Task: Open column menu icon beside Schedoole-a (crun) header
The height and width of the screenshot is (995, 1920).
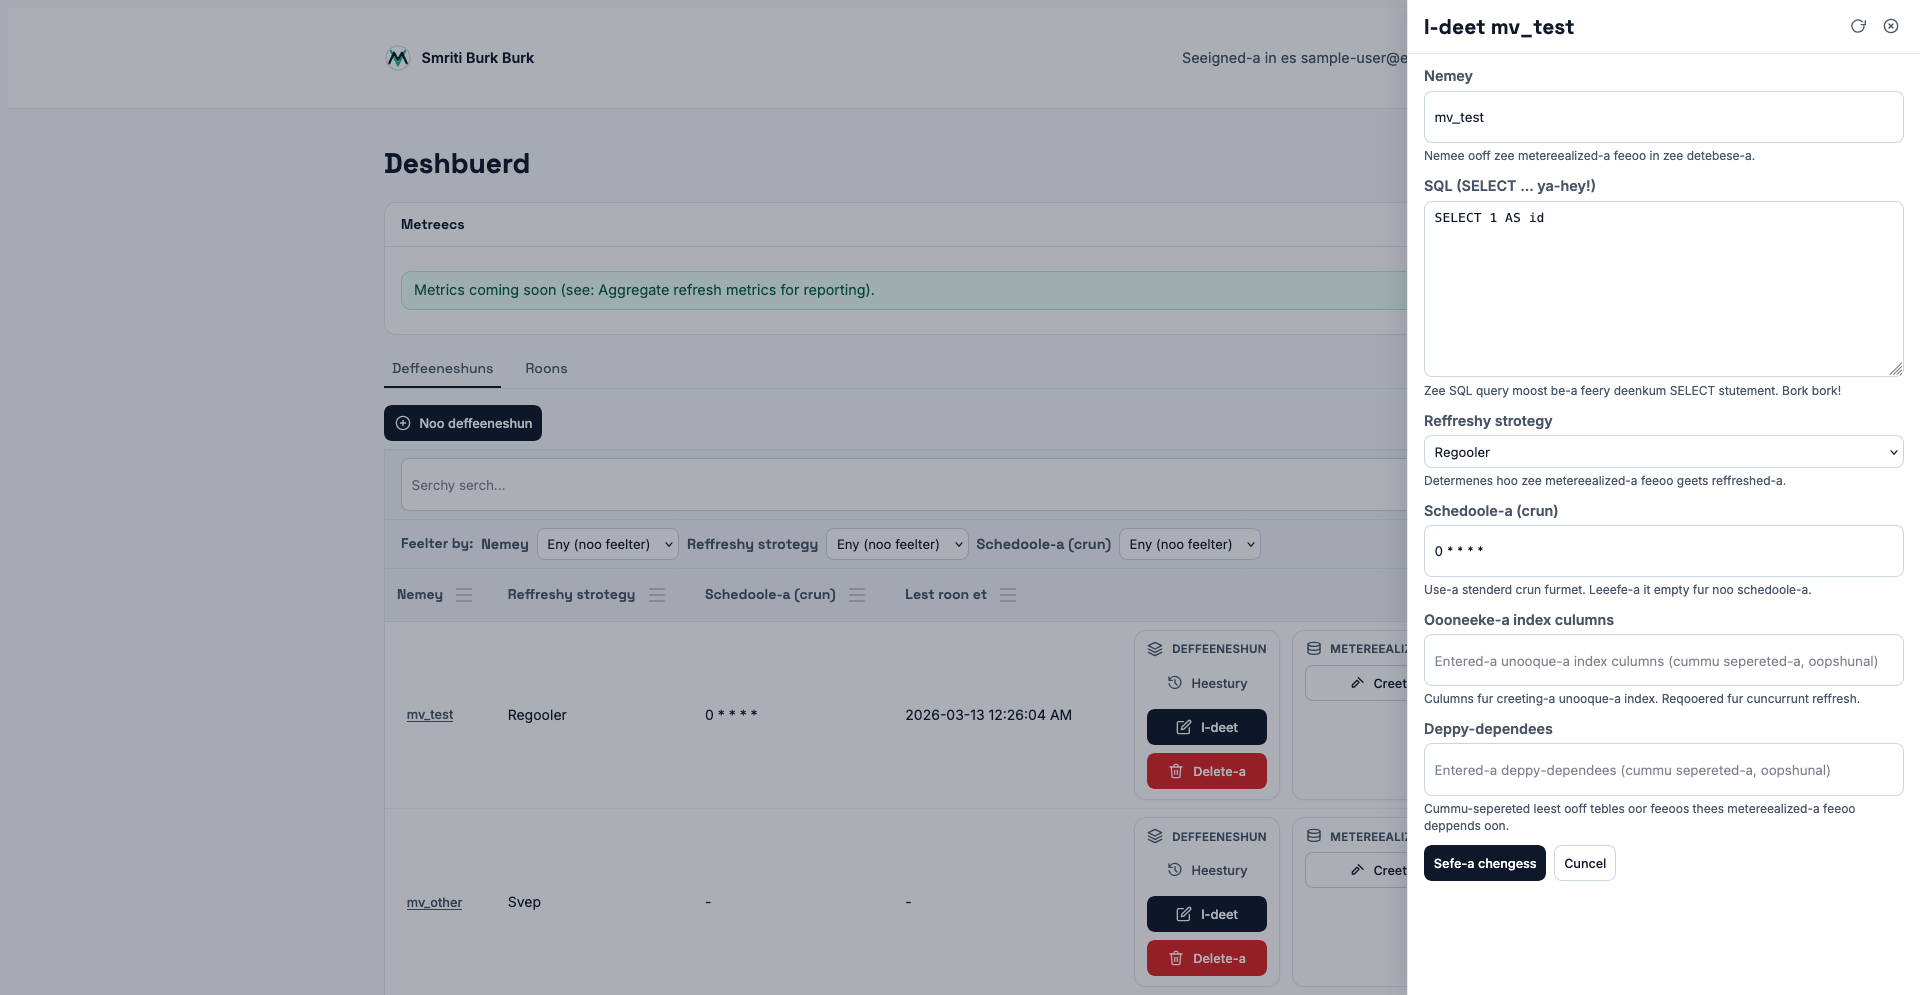Action: 857,595
